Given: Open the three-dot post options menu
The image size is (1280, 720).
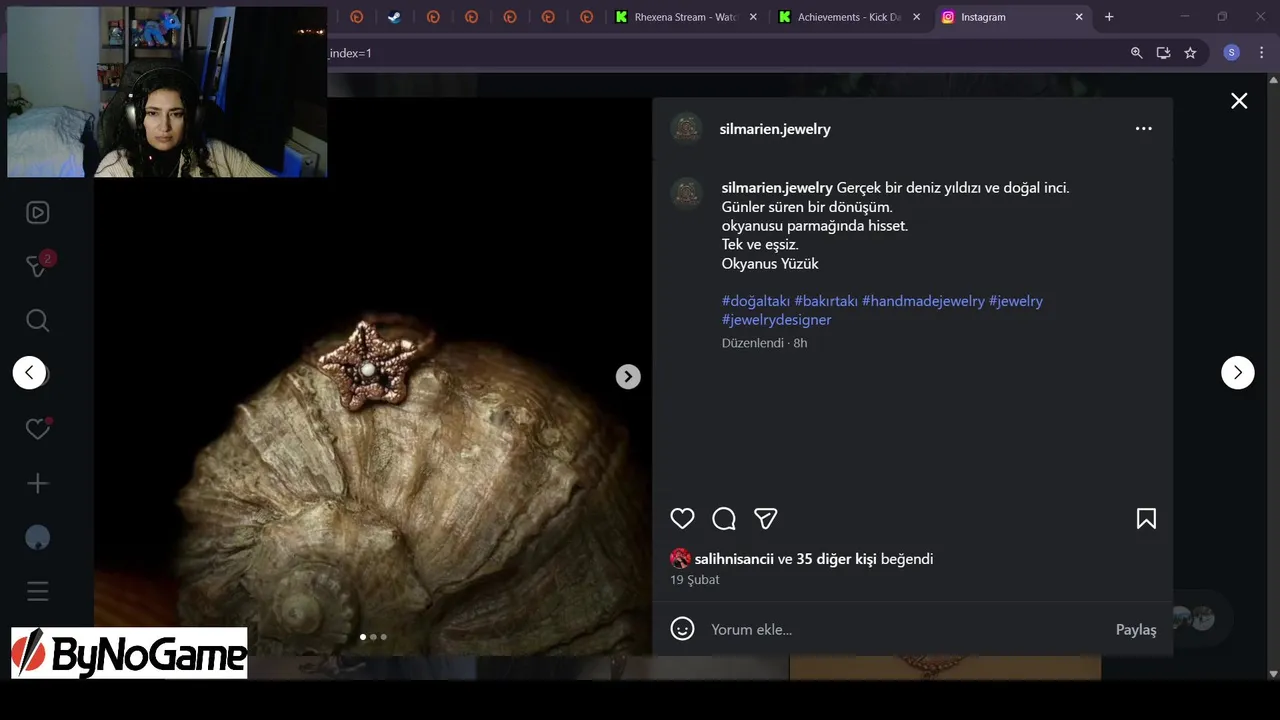Looking at the screenshot, I should 1143,128.
